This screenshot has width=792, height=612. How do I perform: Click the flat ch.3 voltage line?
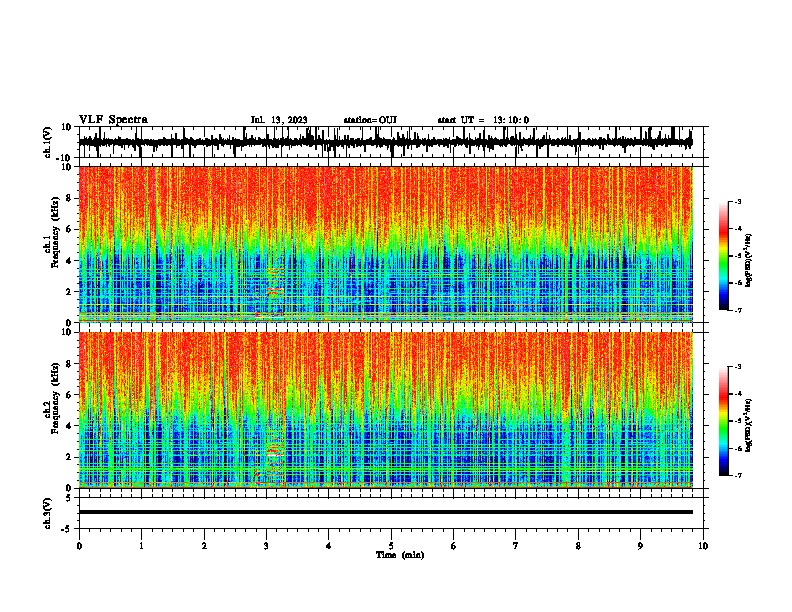(x=386, y=512)
